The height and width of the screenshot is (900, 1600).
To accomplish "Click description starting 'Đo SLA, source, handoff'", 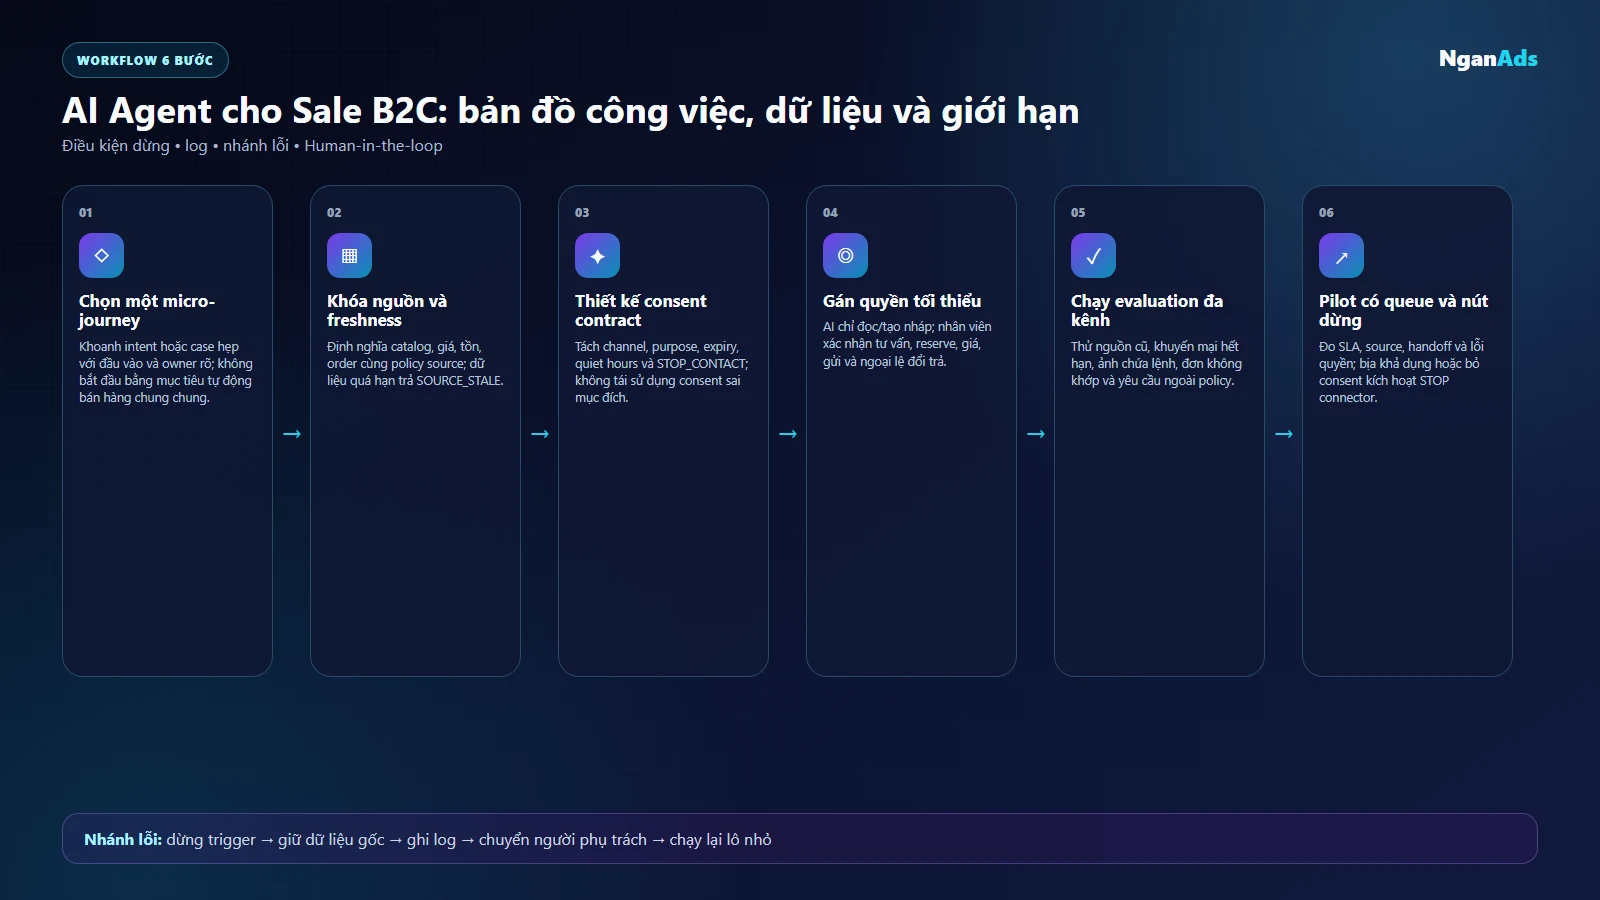I will [x=1401, y=372].
